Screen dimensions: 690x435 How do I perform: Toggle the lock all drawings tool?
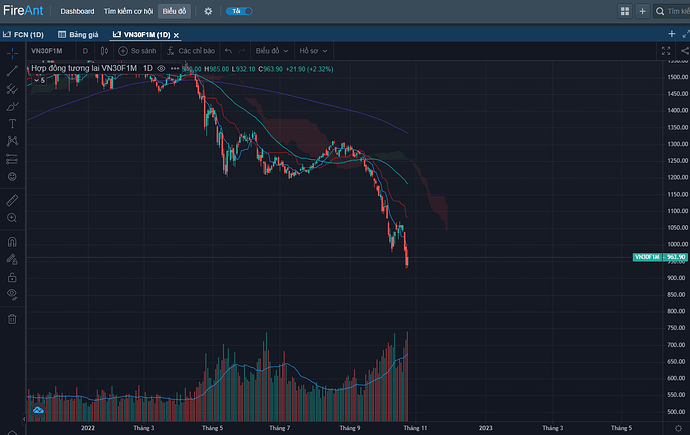(x=12, y=277)
